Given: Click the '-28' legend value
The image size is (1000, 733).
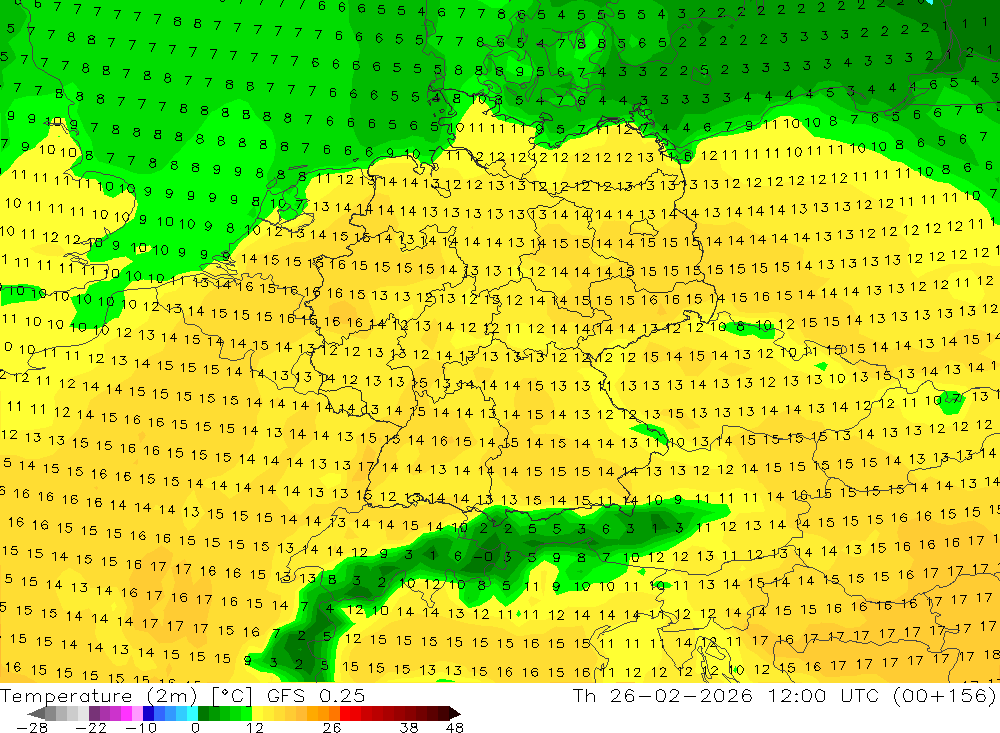Looking at the screenshot, I should (x=32, y=727).
